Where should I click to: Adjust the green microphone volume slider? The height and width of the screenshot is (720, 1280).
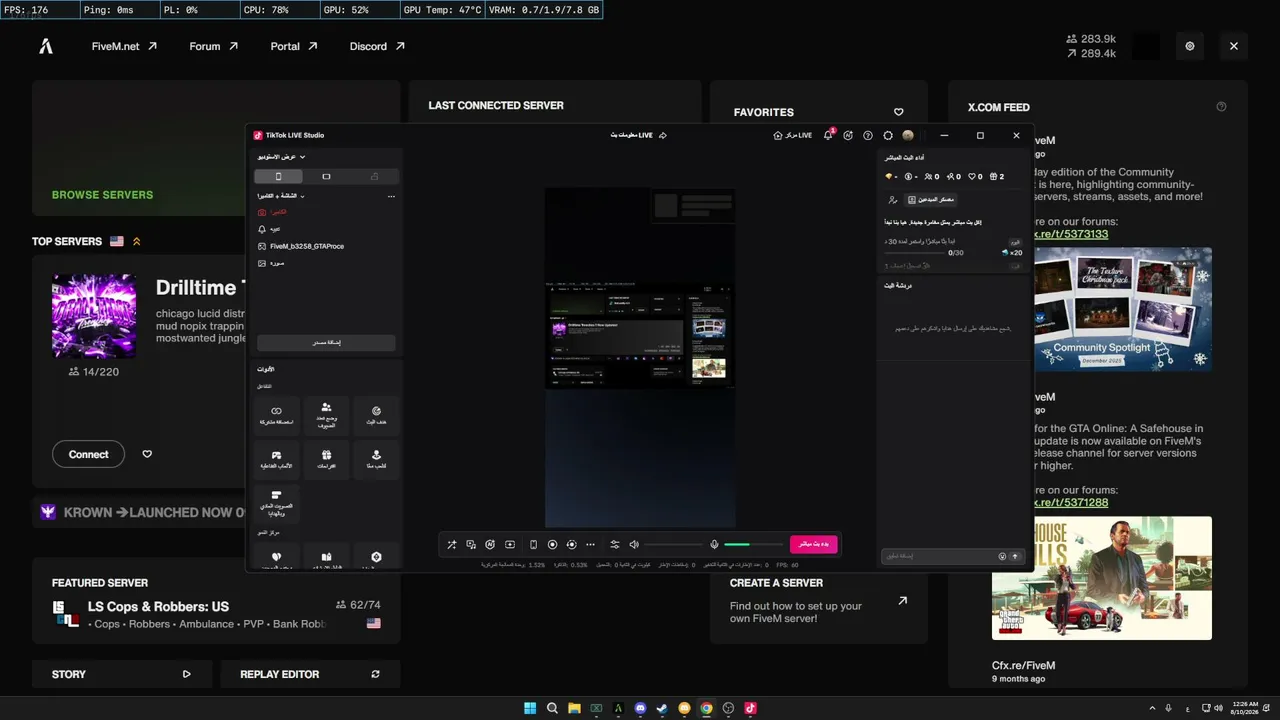click(752, 544)
